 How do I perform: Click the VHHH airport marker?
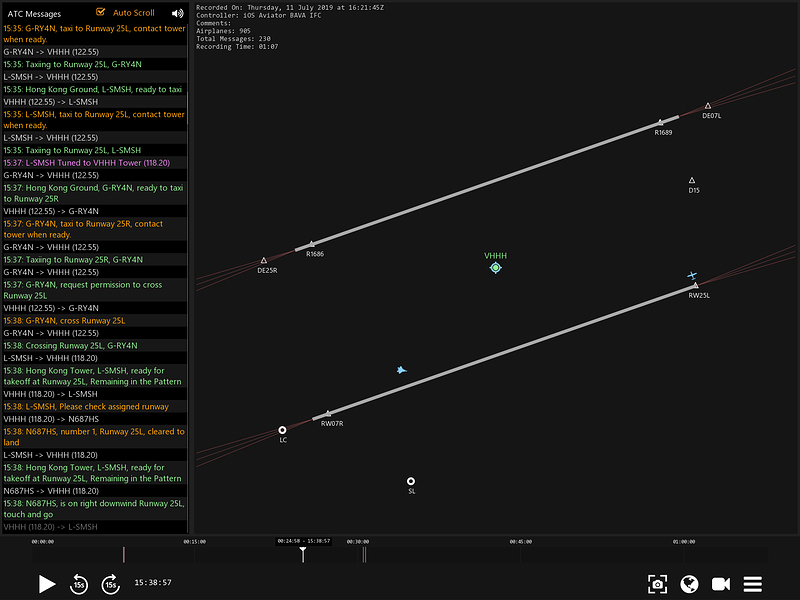(495, 268)
